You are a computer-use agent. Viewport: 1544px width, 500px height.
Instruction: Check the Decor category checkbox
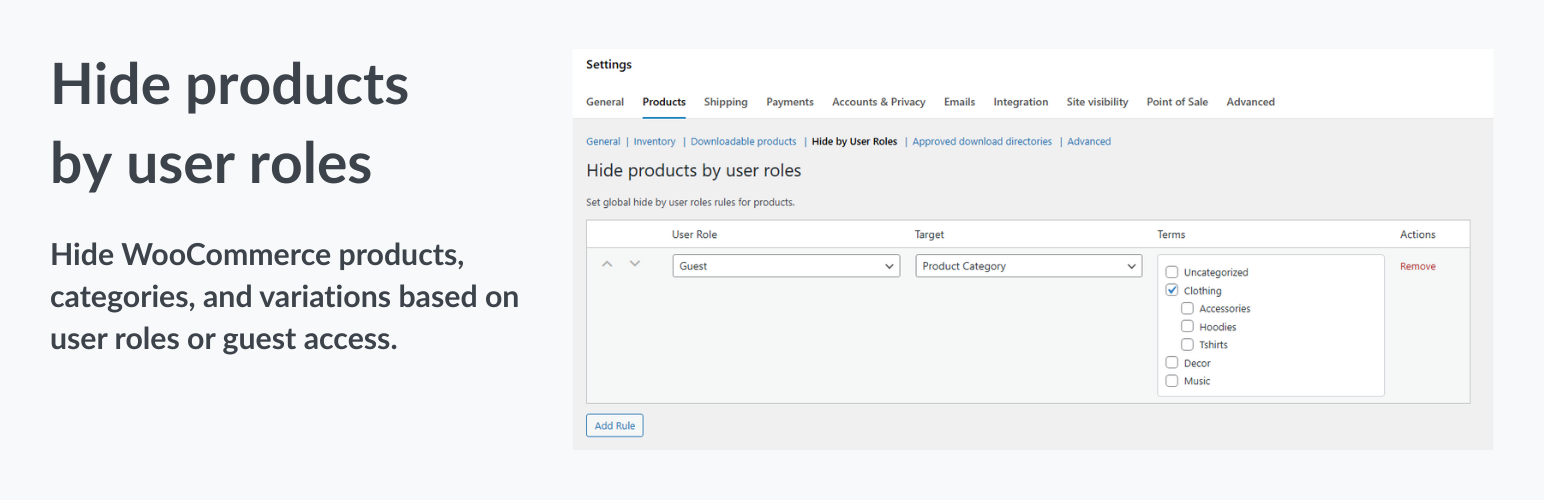click(1172, 363)
